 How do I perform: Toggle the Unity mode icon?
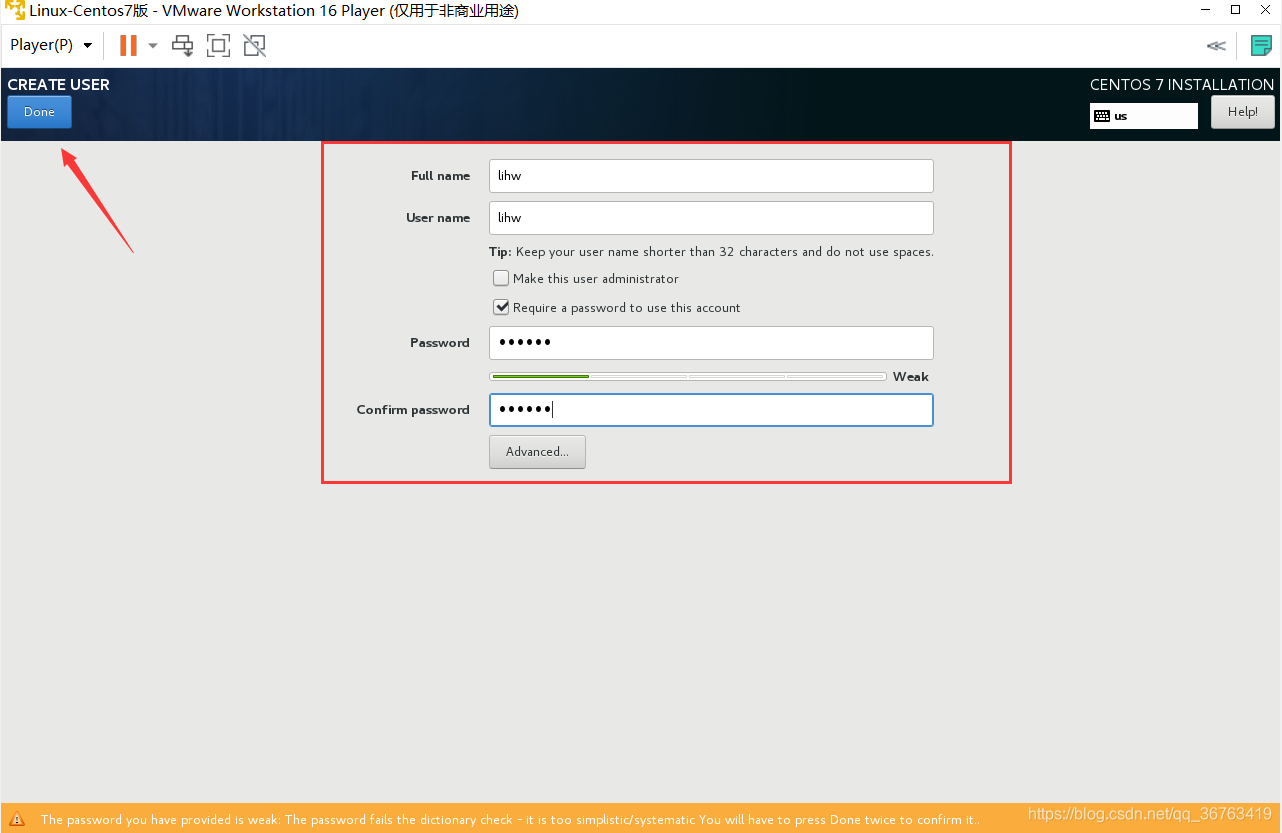click(x=254, y=45)
